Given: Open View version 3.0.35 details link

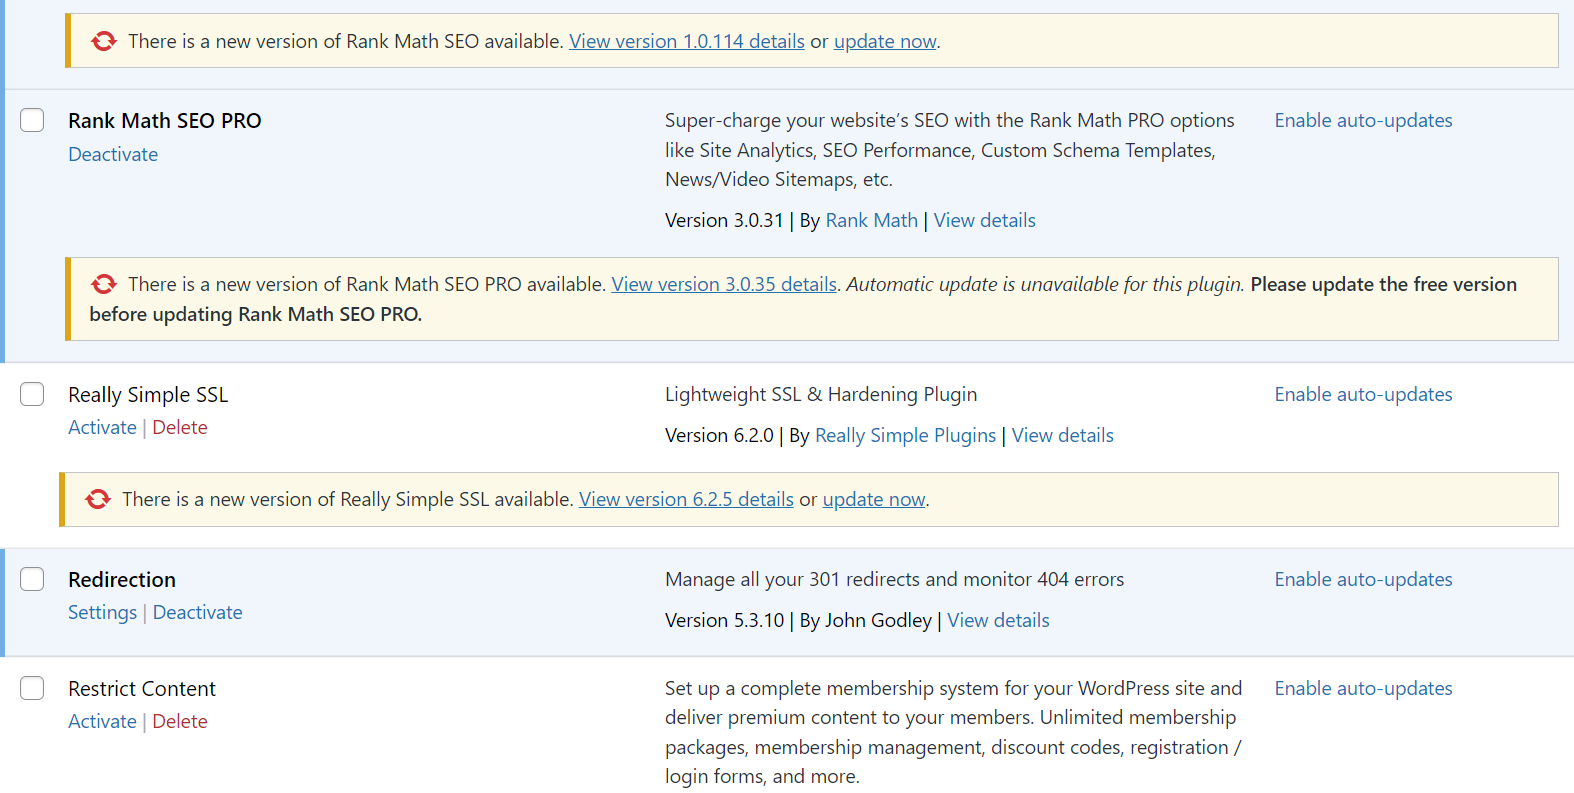Looking at the screenshot, I should pyautogui.click(x=724, y=284).
